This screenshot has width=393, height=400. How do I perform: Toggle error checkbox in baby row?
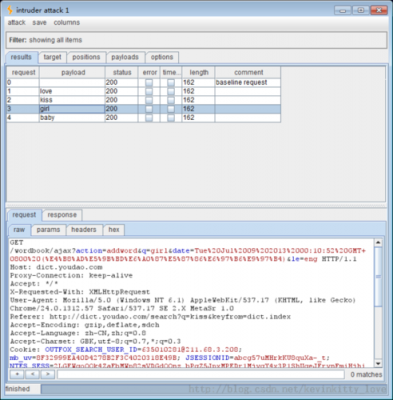[x=149, y=118]
